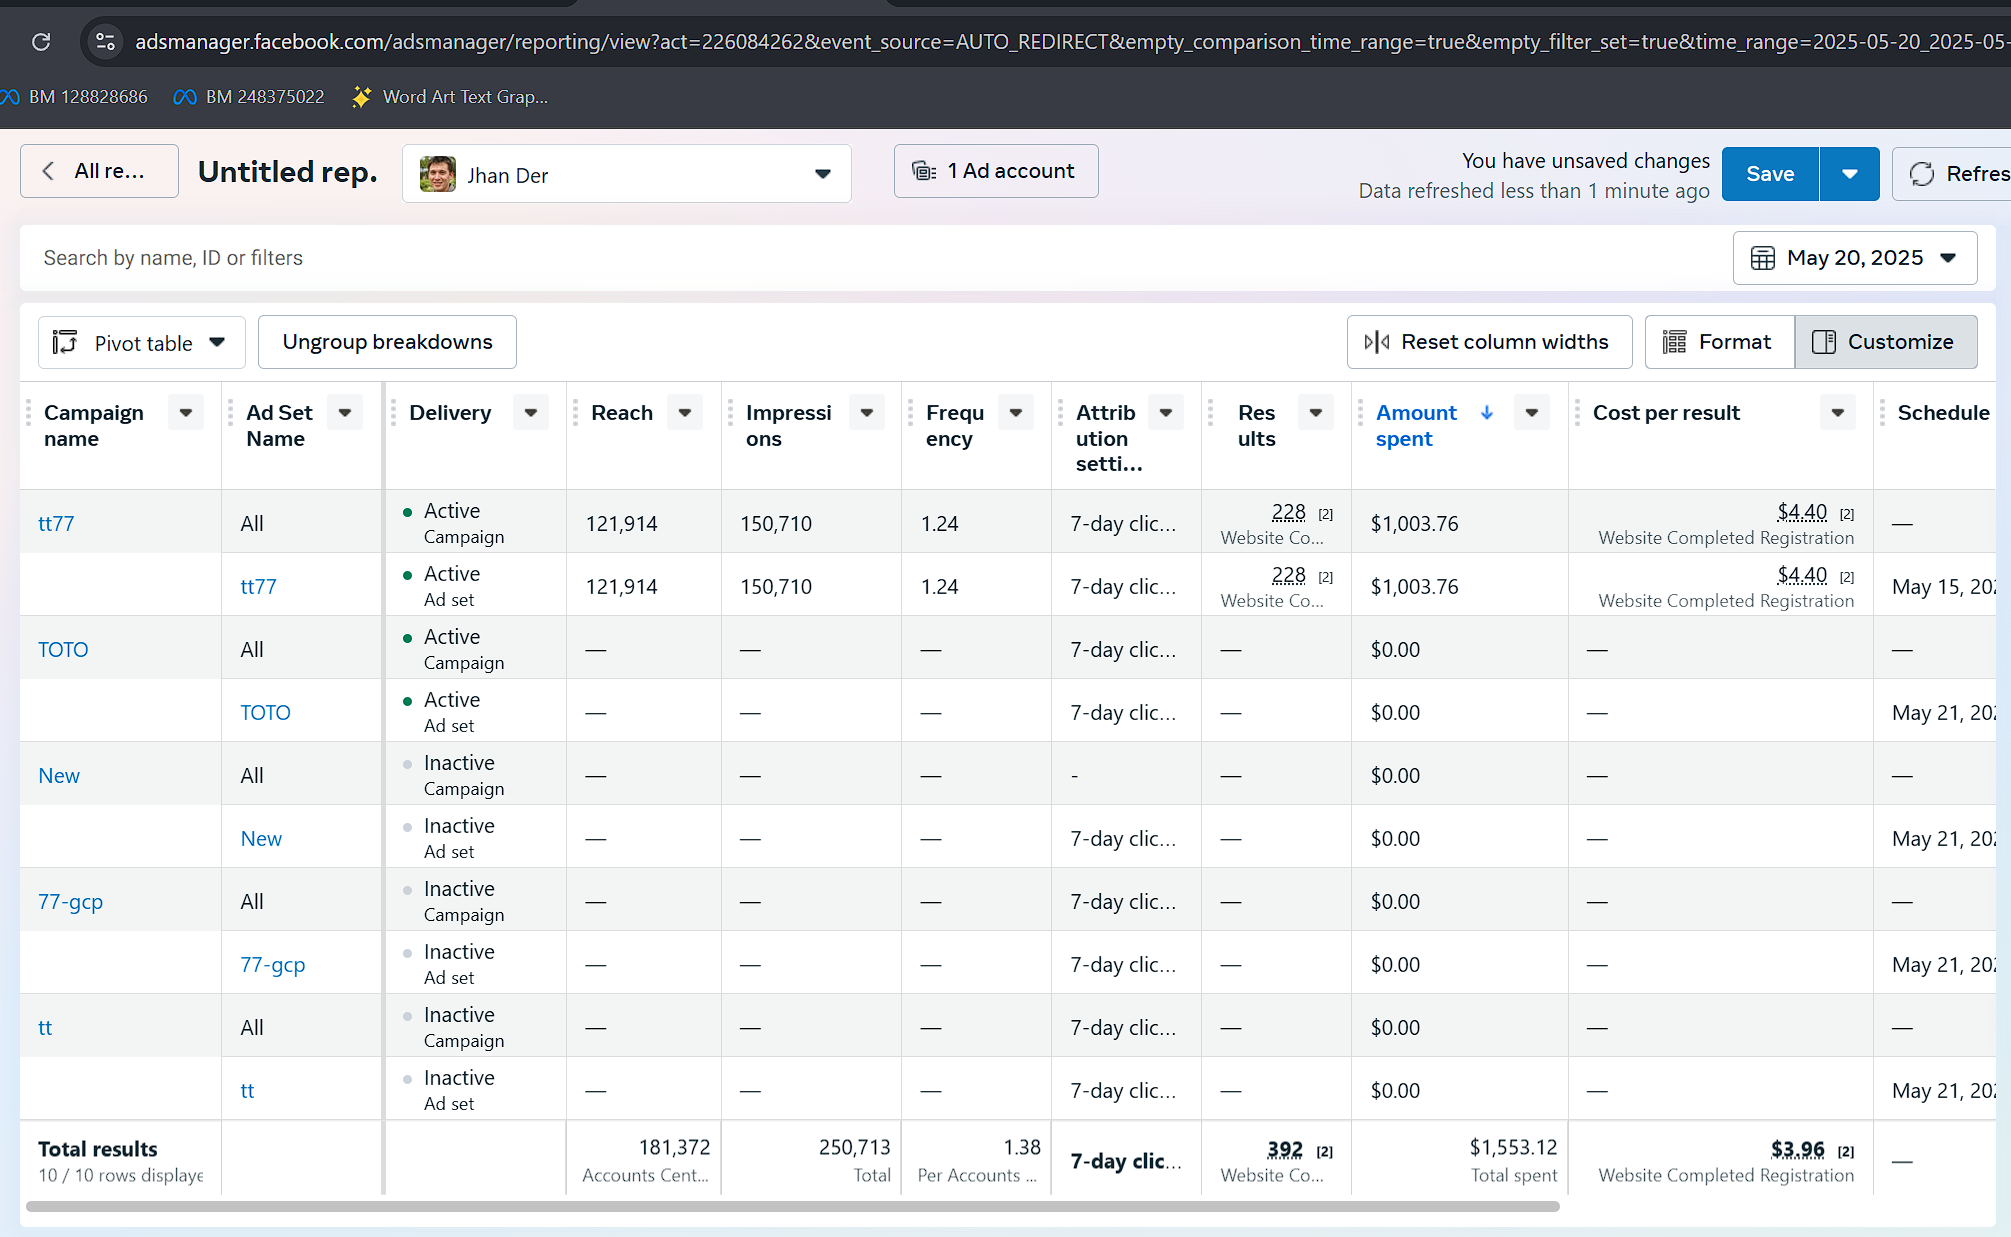Click the site settings icon in address bar

[x=105, y=42]
